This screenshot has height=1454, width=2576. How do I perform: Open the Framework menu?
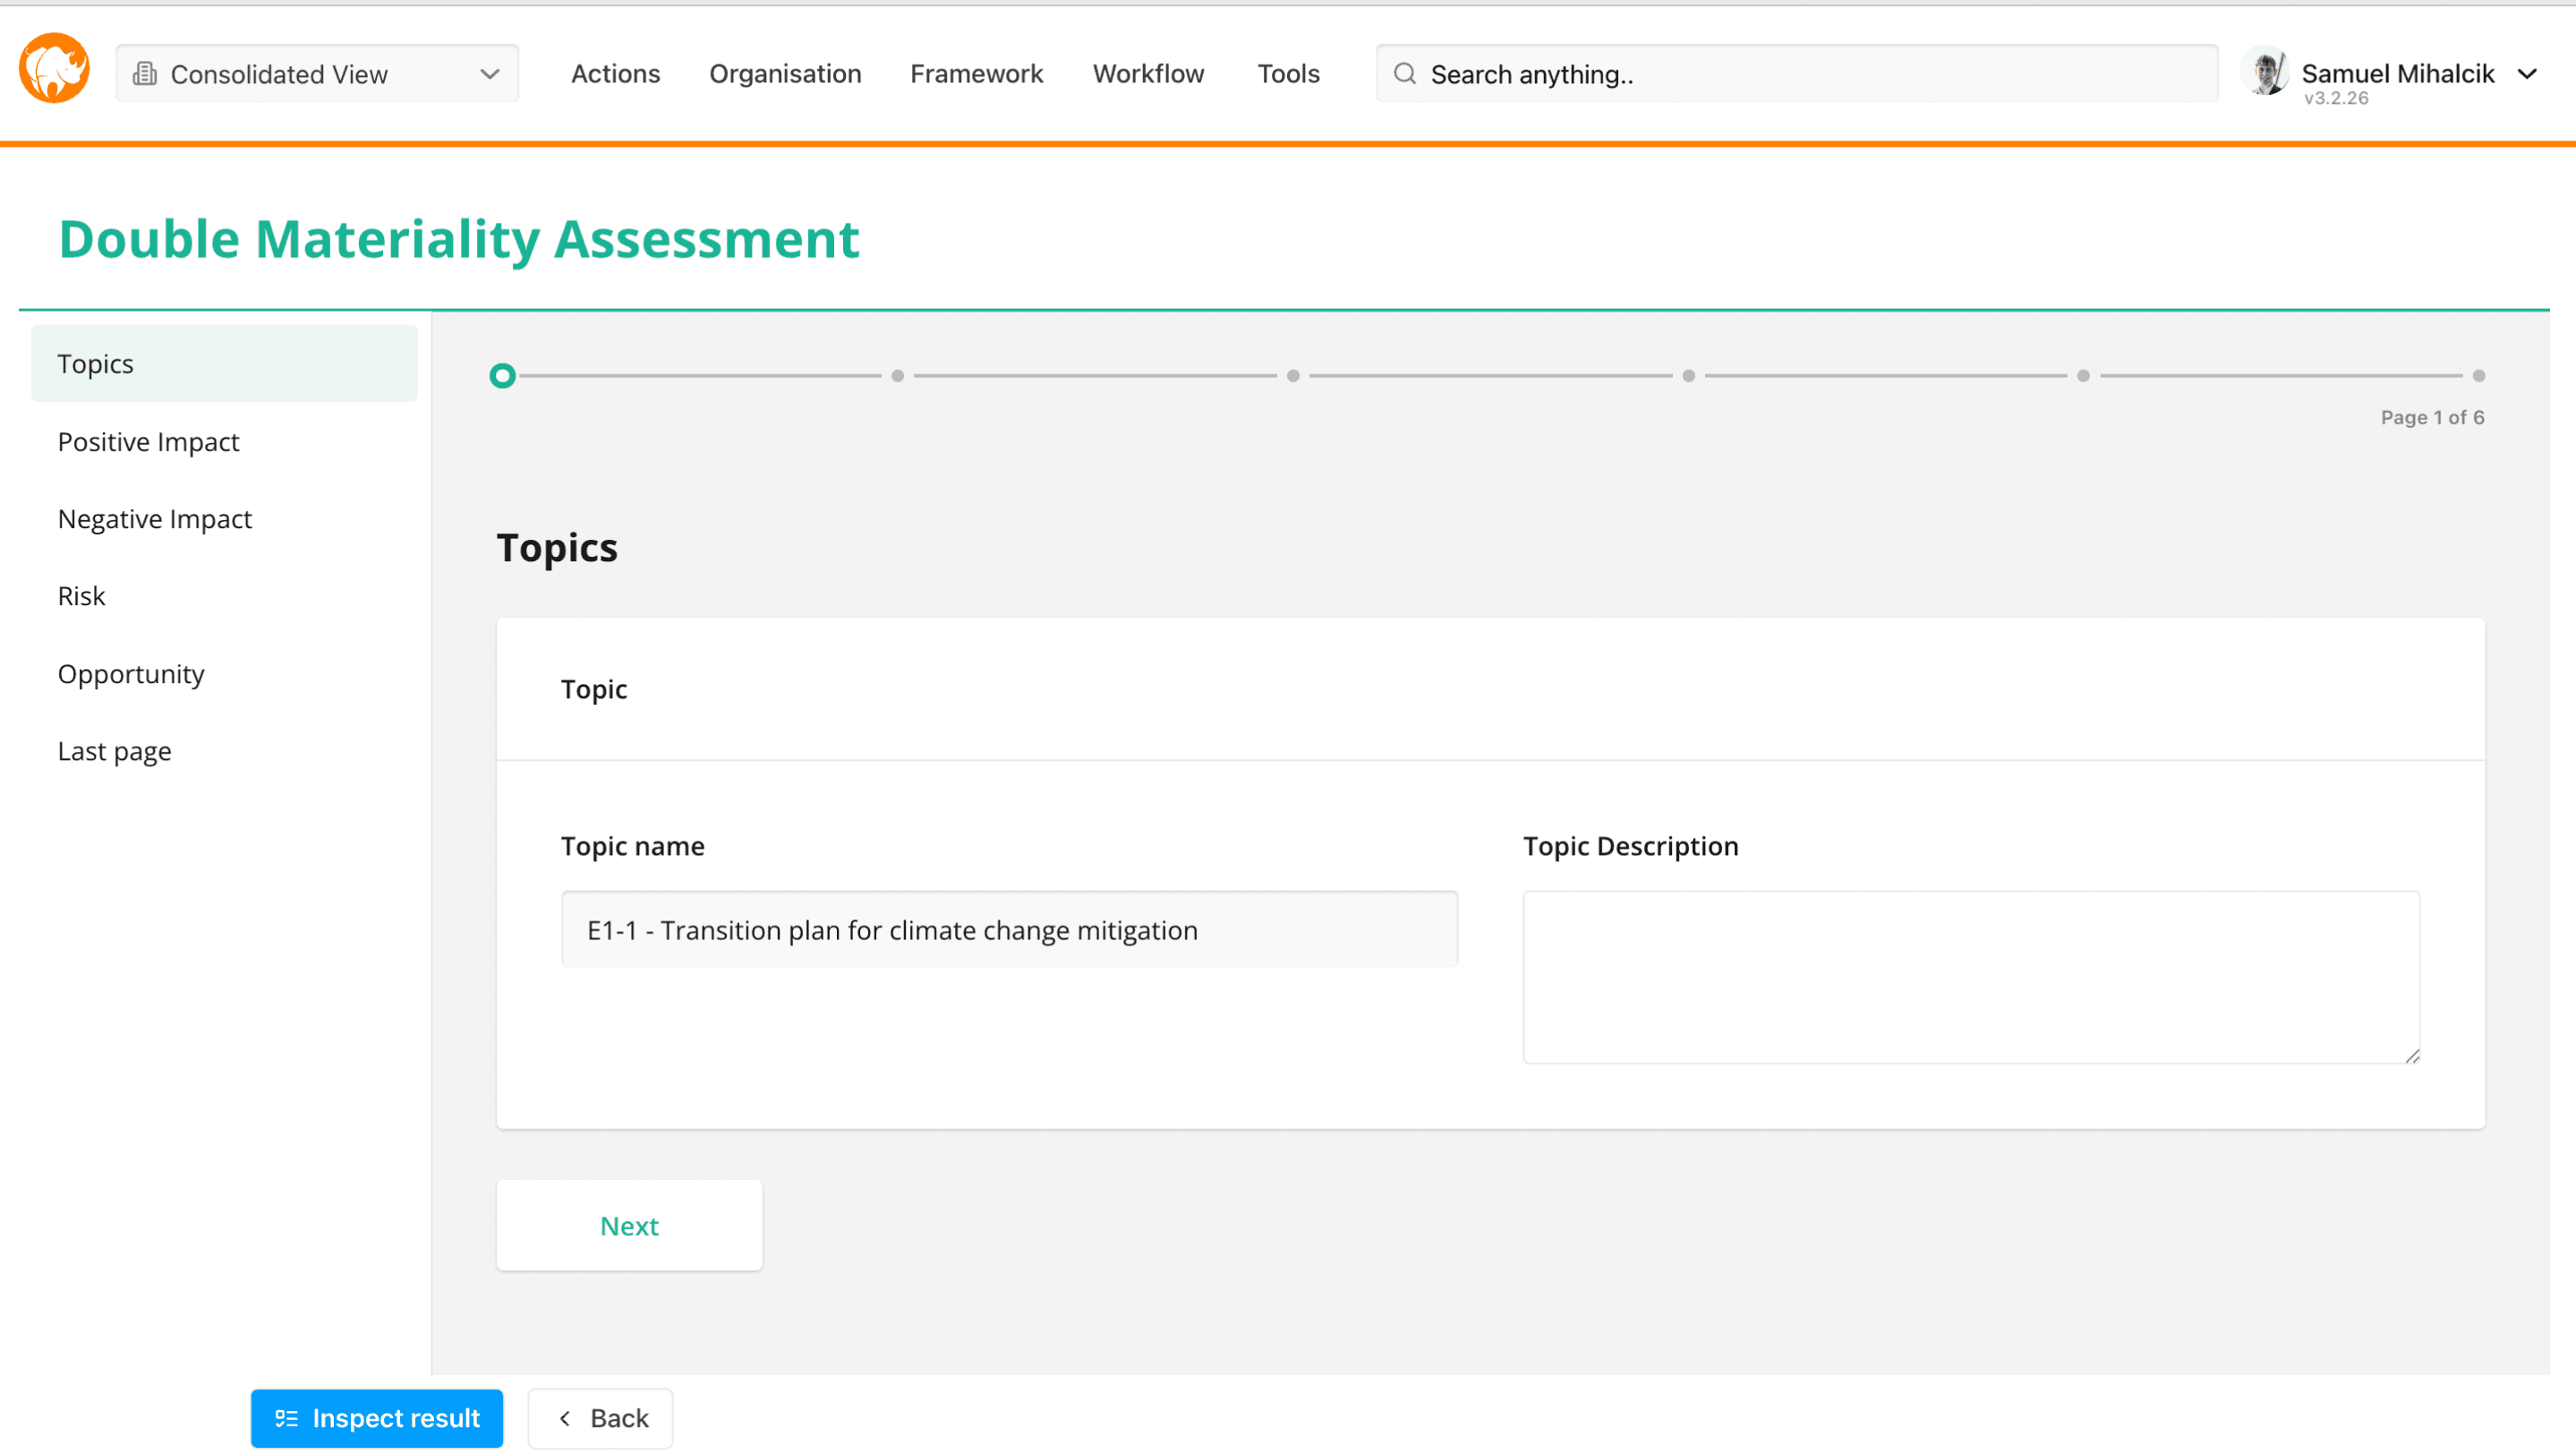[x=976, y=74]
